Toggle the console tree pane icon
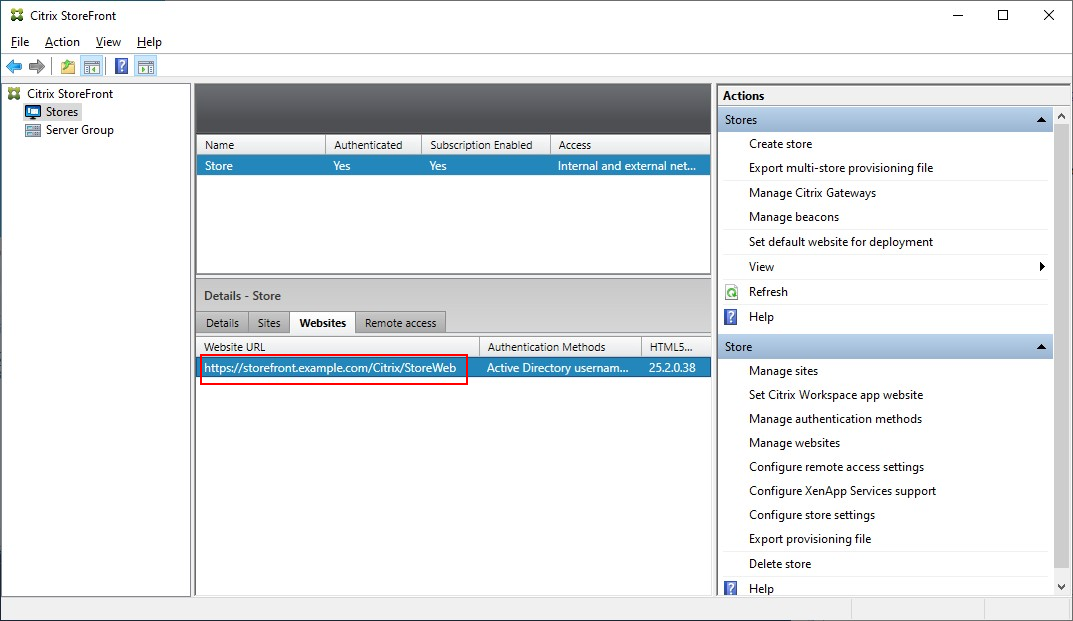Screen dimensions: 1073x621 (91, 66)
